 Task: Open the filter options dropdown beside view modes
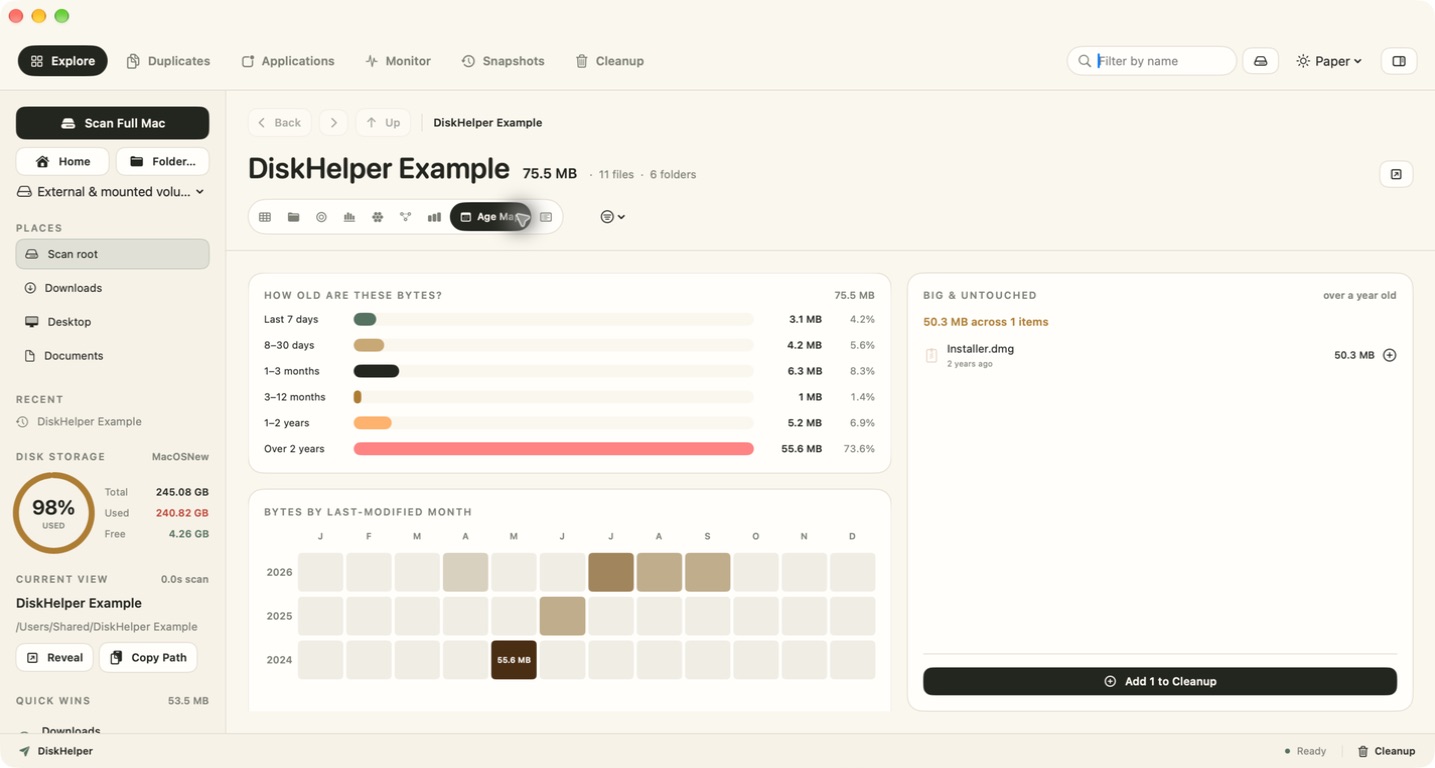click(x=612, y=217)
